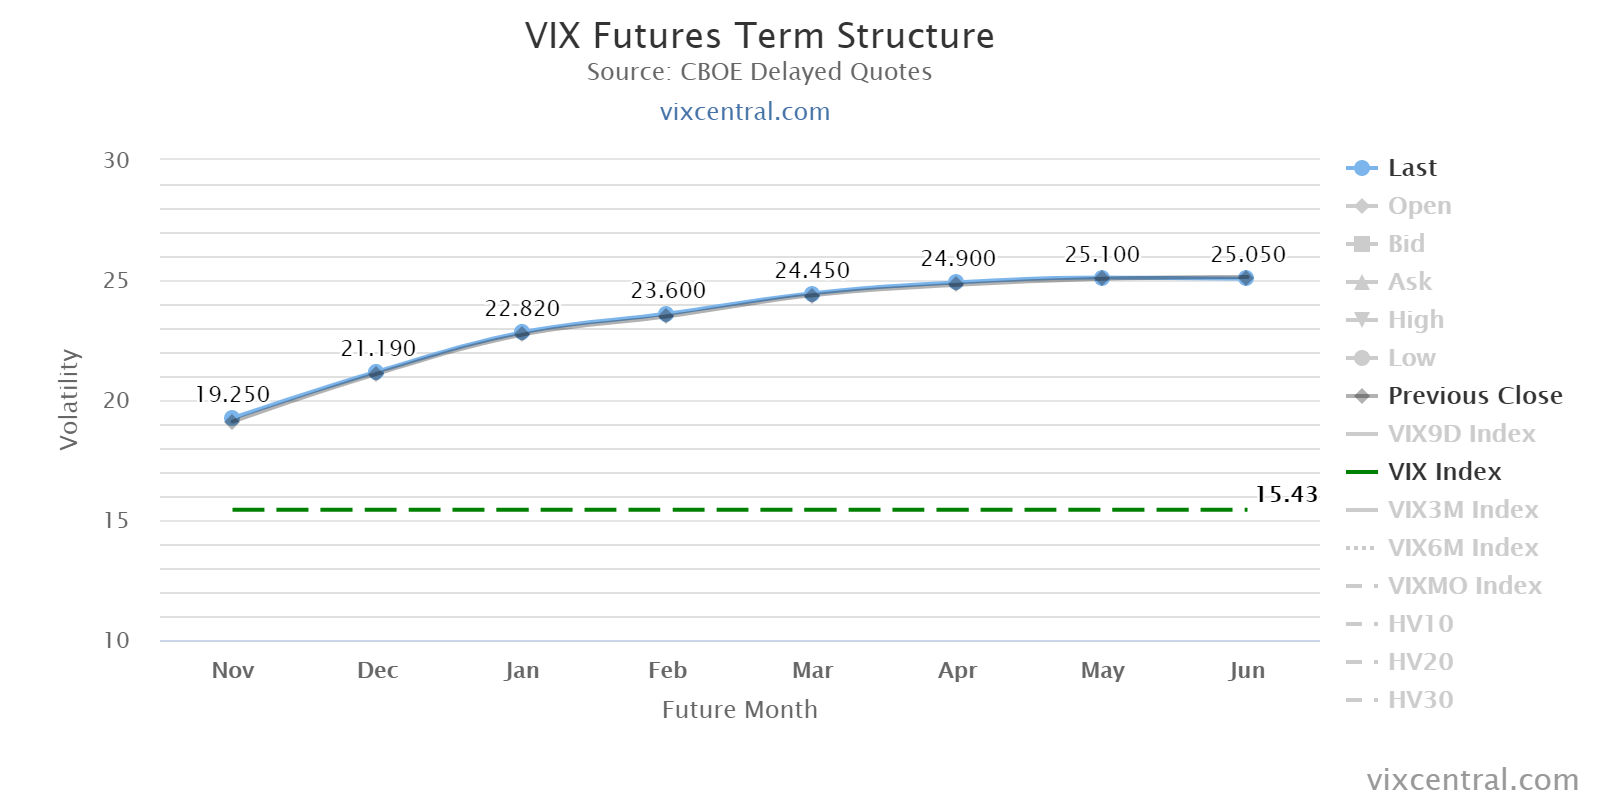Click the vixcentral.com watermark text

(1473, 780)
